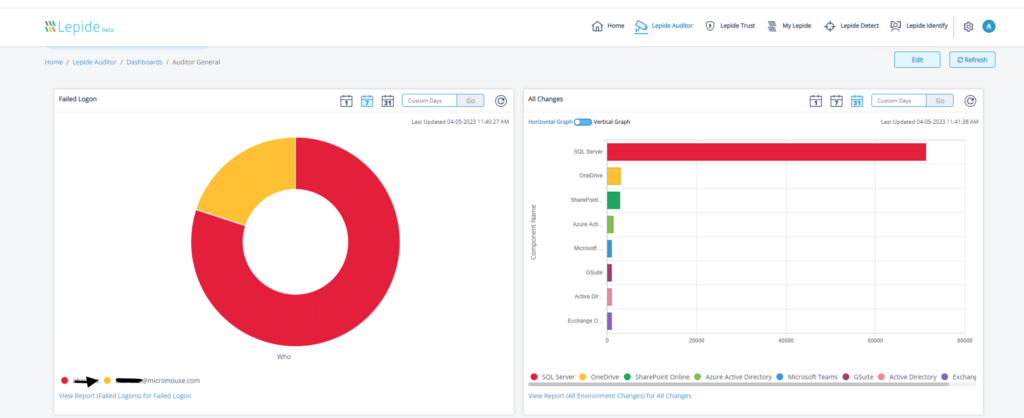The height and width of the screenshot is (418, 1024).
Task: Open View Report (All Environment Changes) link
Action: coord(609,396)
